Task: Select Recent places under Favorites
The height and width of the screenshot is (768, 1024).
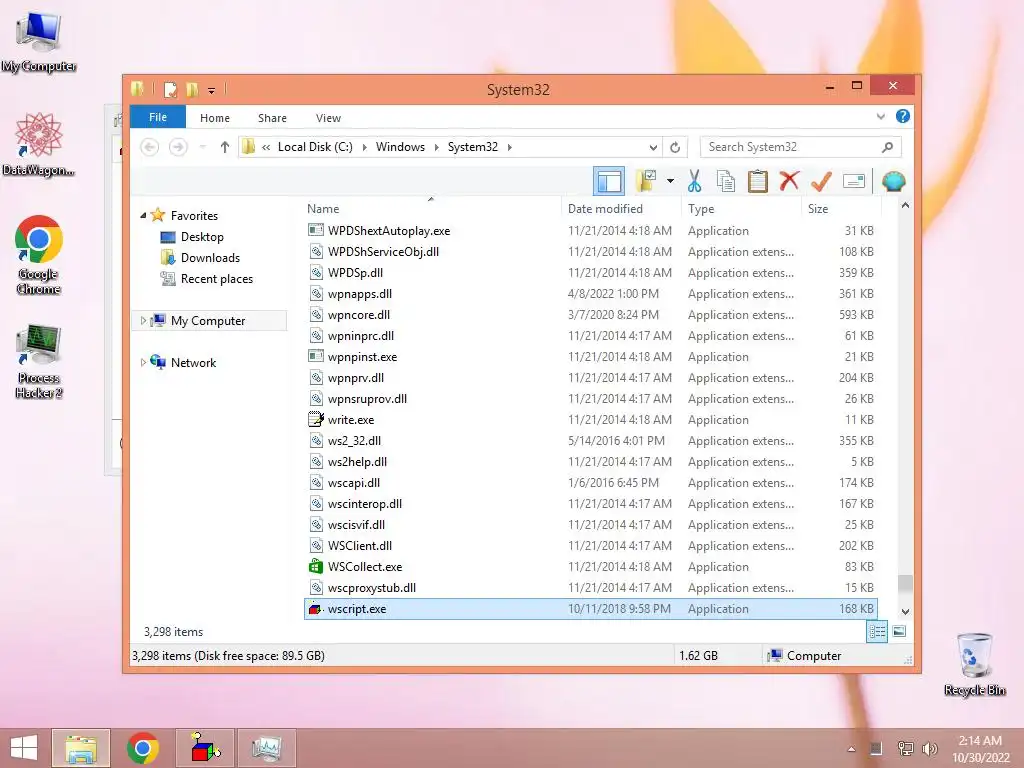Action: 217,278
